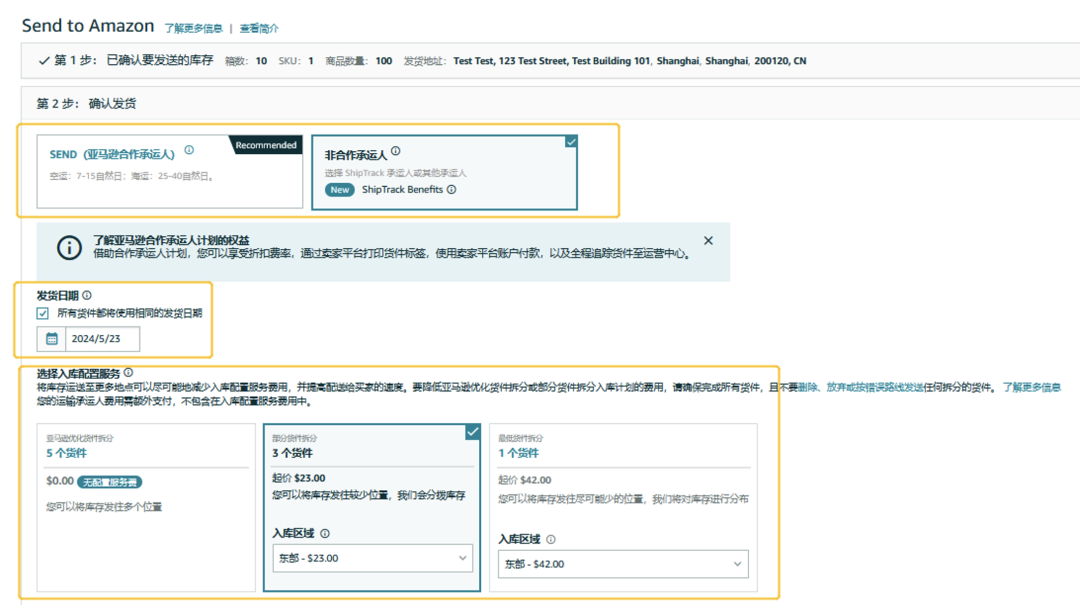Click 删除、放弃或按错误路线发送 link
This screenshot has width=1080, height=612.
[x=861, y=388]
